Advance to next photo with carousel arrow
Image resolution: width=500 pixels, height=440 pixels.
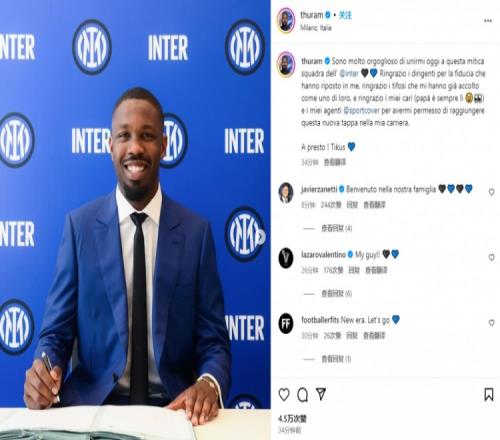pos(261,236)
